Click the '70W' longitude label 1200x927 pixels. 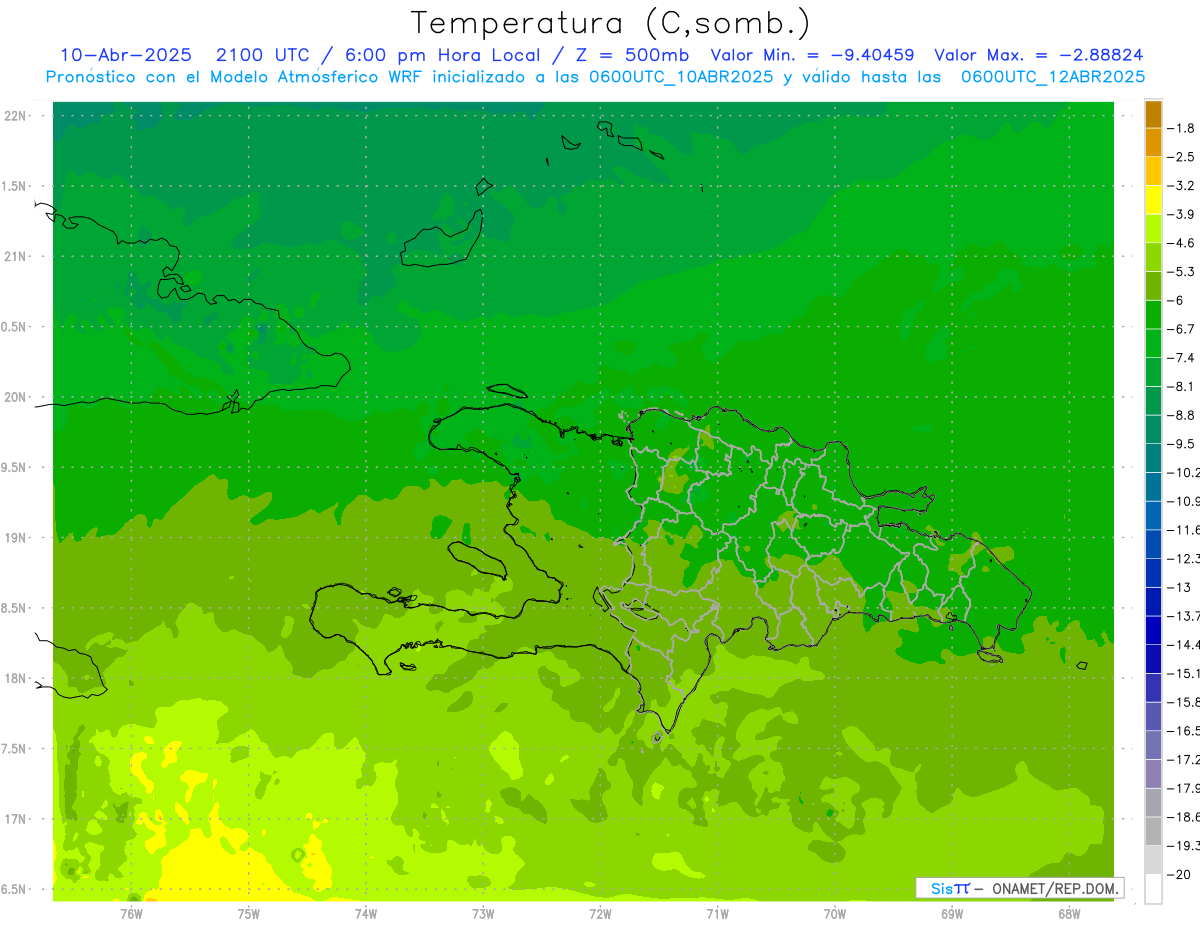coord(835,913)
